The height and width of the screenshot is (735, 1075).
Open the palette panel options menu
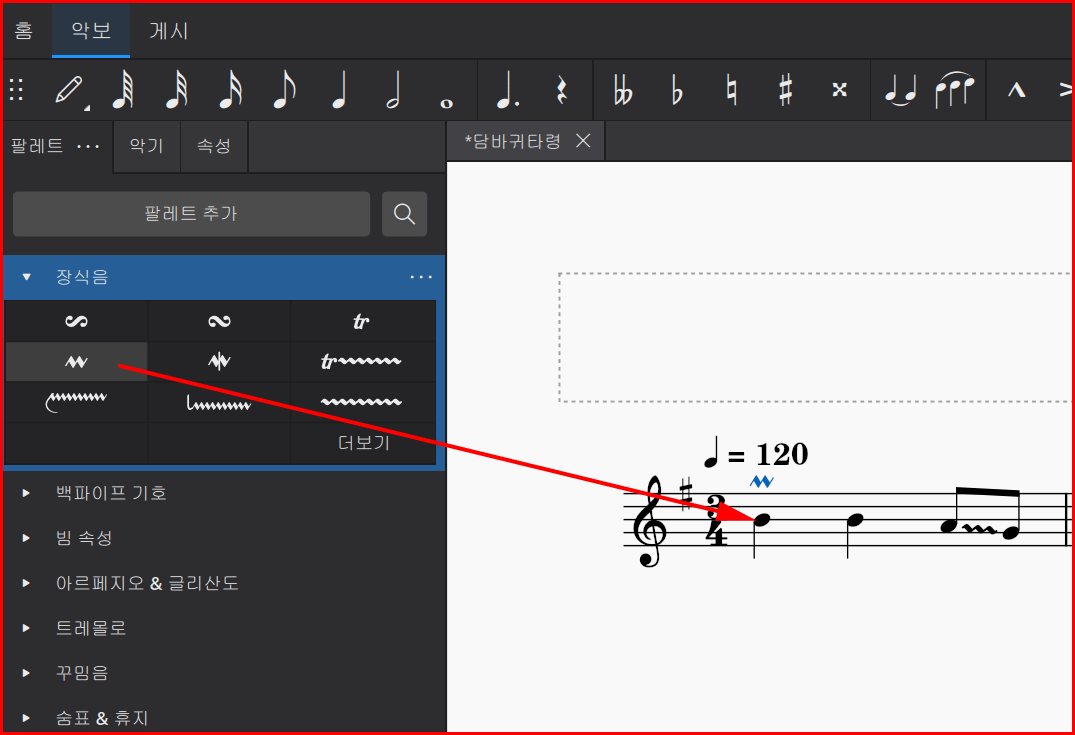[x=88, y=146]
